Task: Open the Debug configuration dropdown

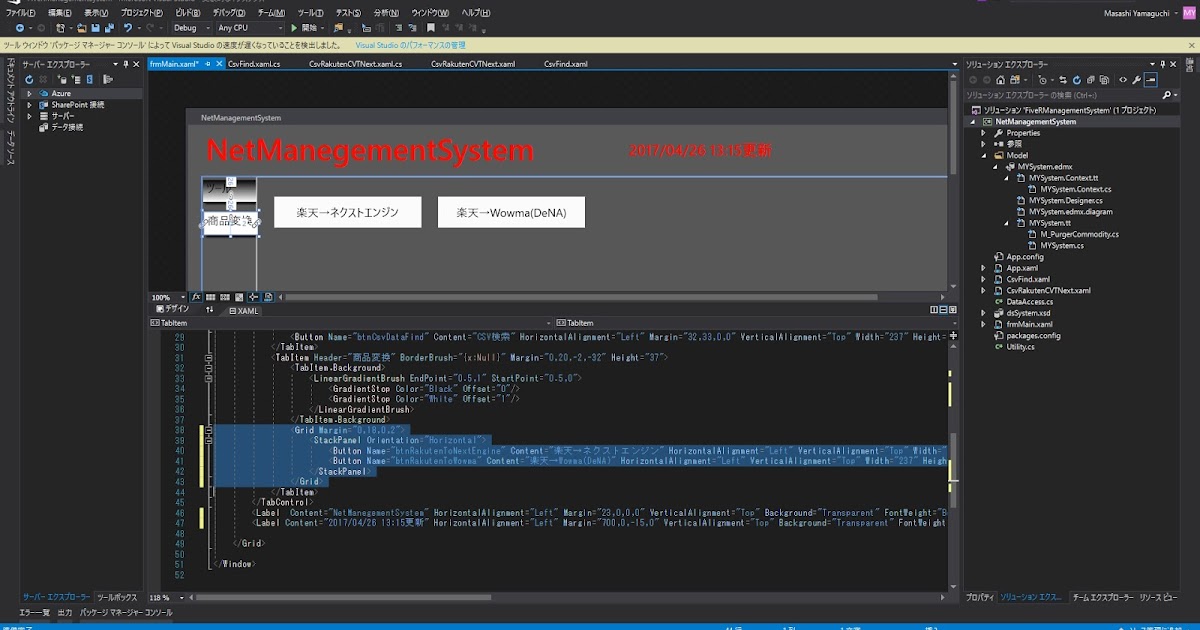Action: pyautogui.click(x=207, y=27)
